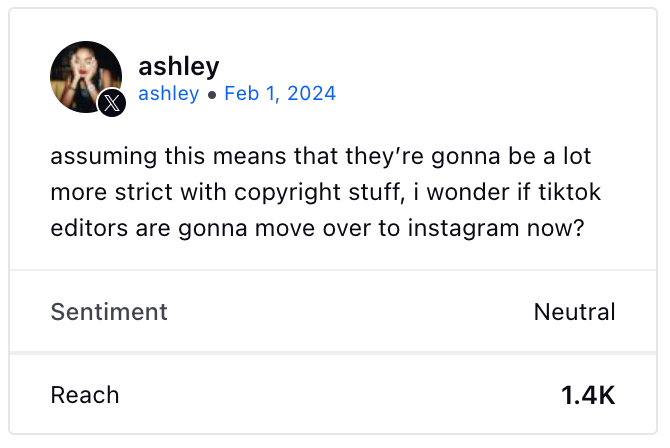The height and width of the screenshot is (448, 670).
Task: Open the blue ashley handle link
Action: point(168,93)
